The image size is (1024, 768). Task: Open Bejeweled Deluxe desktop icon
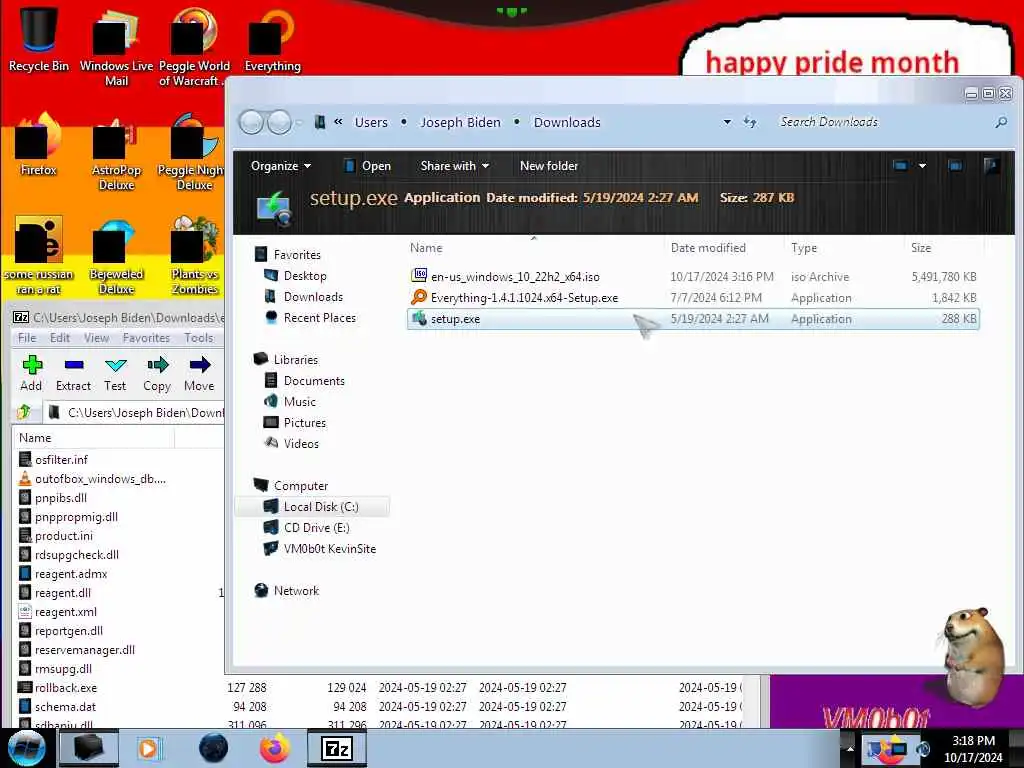pyautogui.click(x=116, y=256)
